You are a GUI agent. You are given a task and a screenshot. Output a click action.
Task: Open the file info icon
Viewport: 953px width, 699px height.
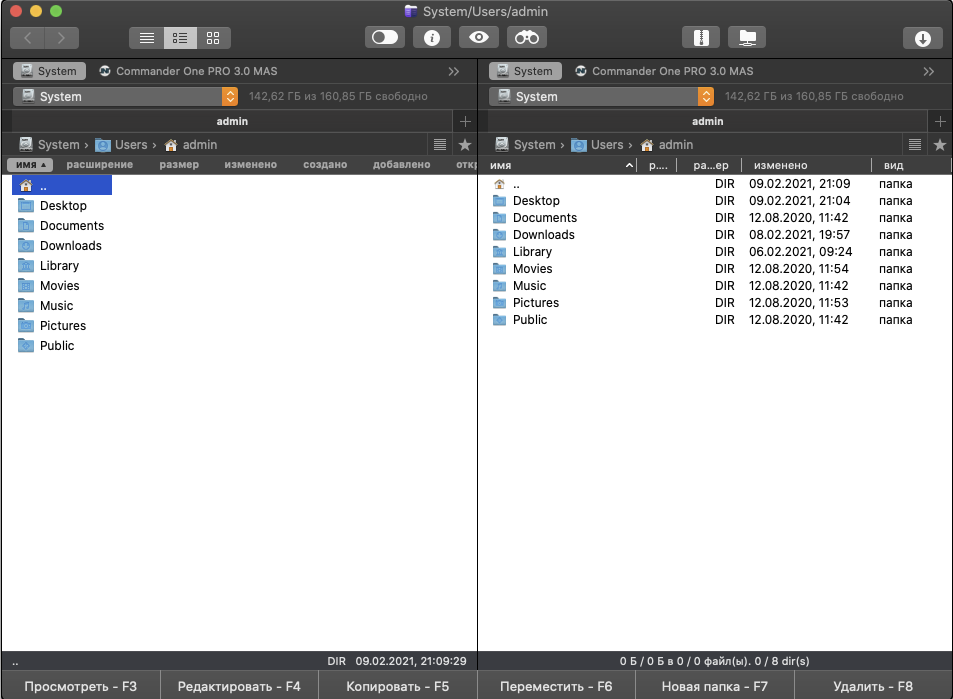pyautogui.click(x=432, y=38)
